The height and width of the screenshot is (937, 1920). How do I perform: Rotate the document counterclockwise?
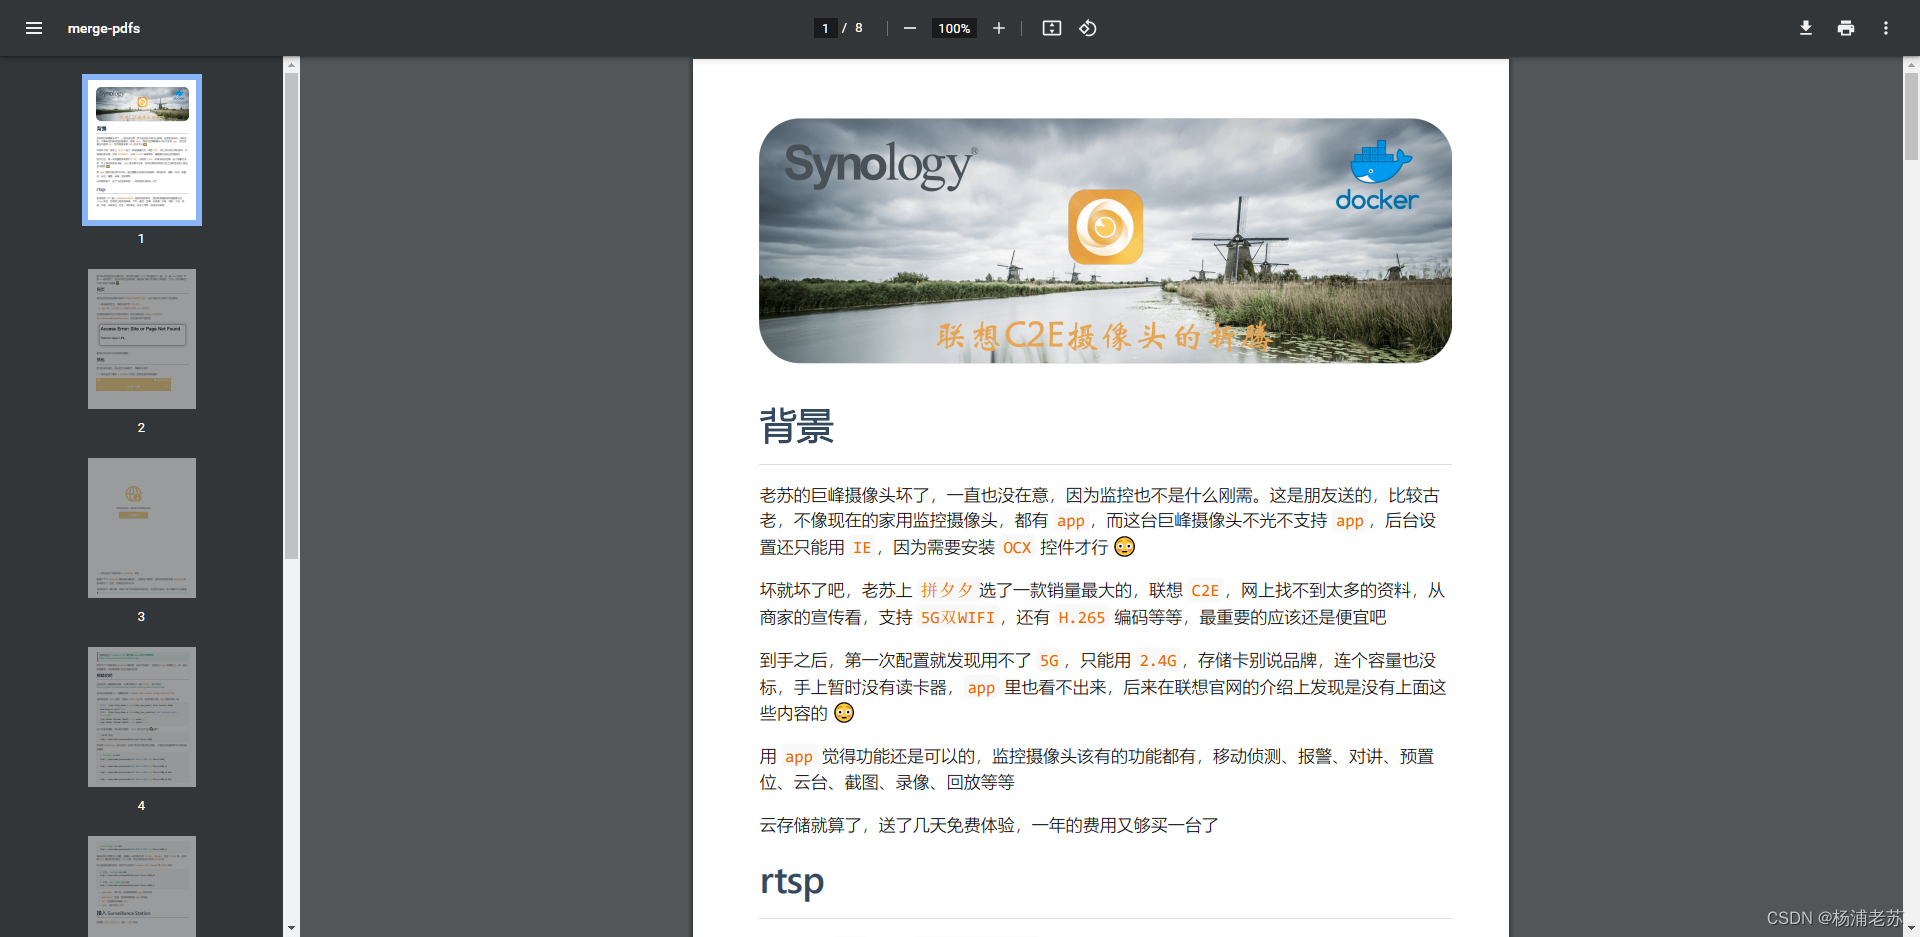tap(1088, 28)
